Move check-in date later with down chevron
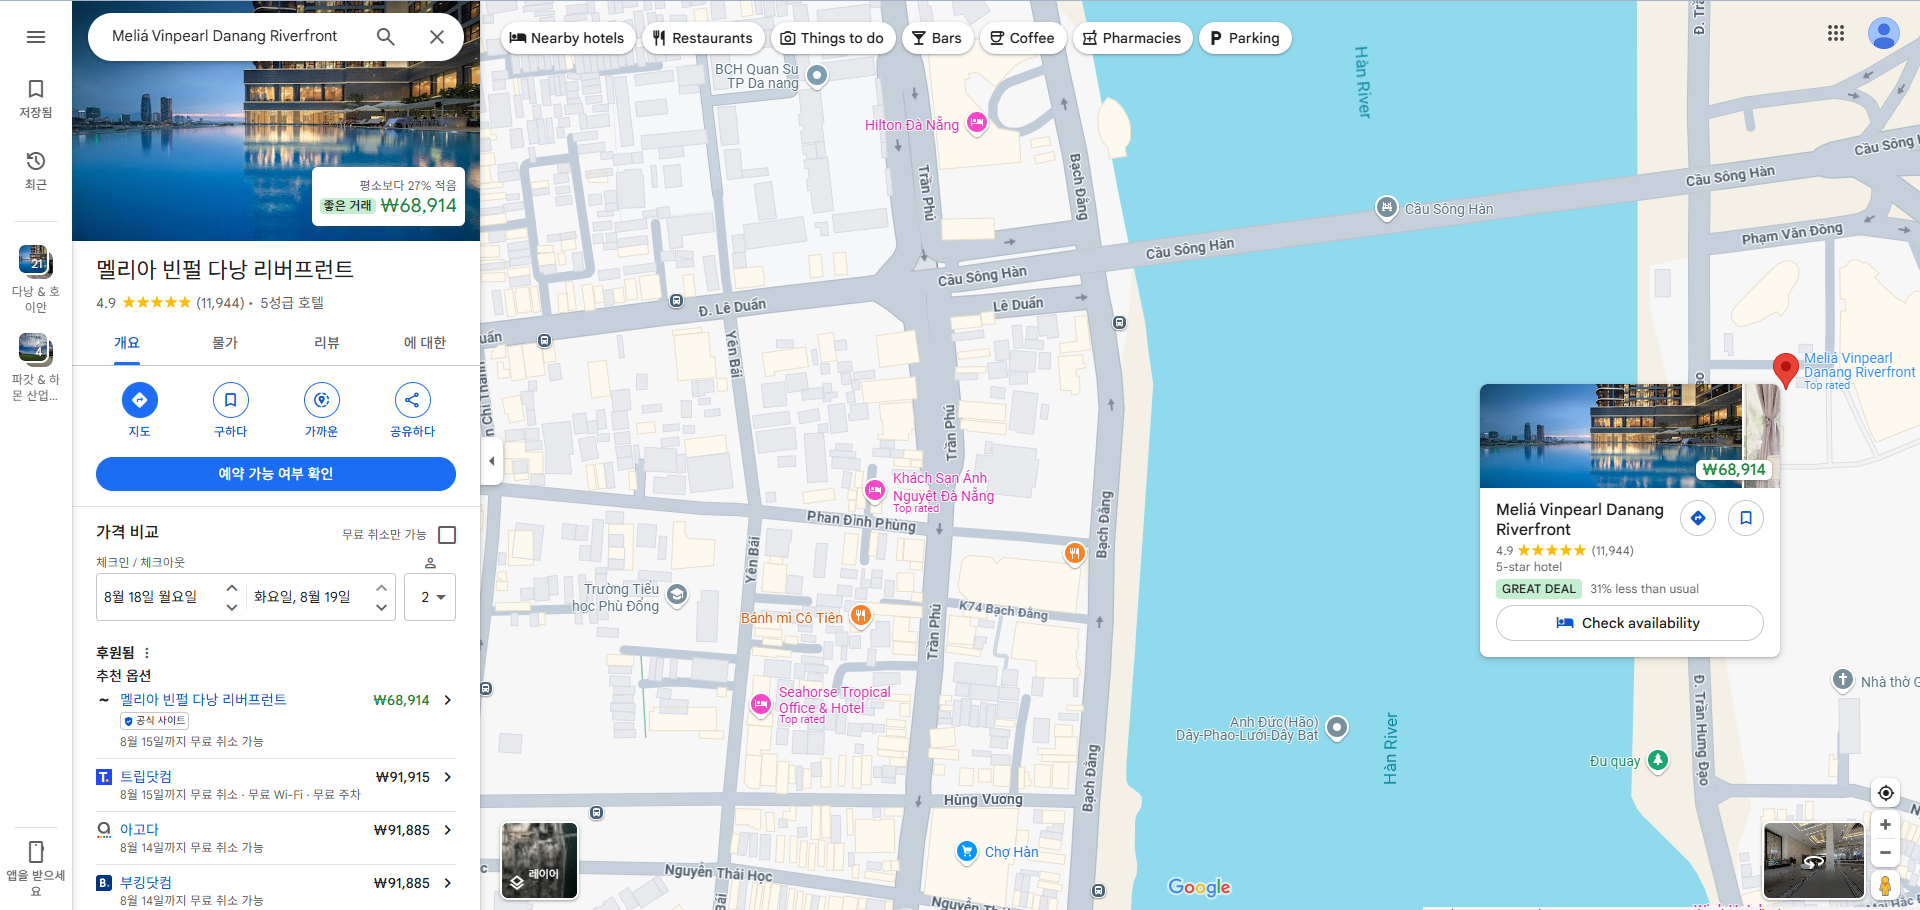Image resolution: width=1920 pixels, height=910 pixels. (x=232, y=607)
